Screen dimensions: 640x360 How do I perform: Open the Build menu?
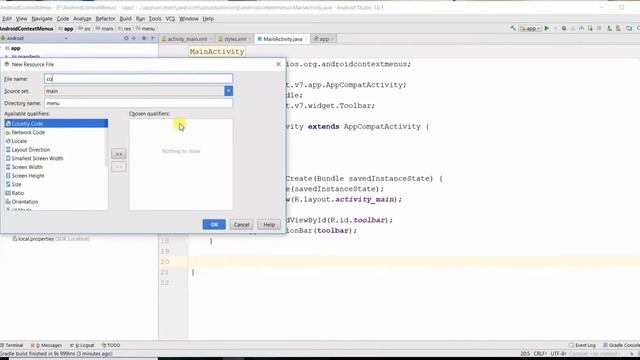pos(125,19)
